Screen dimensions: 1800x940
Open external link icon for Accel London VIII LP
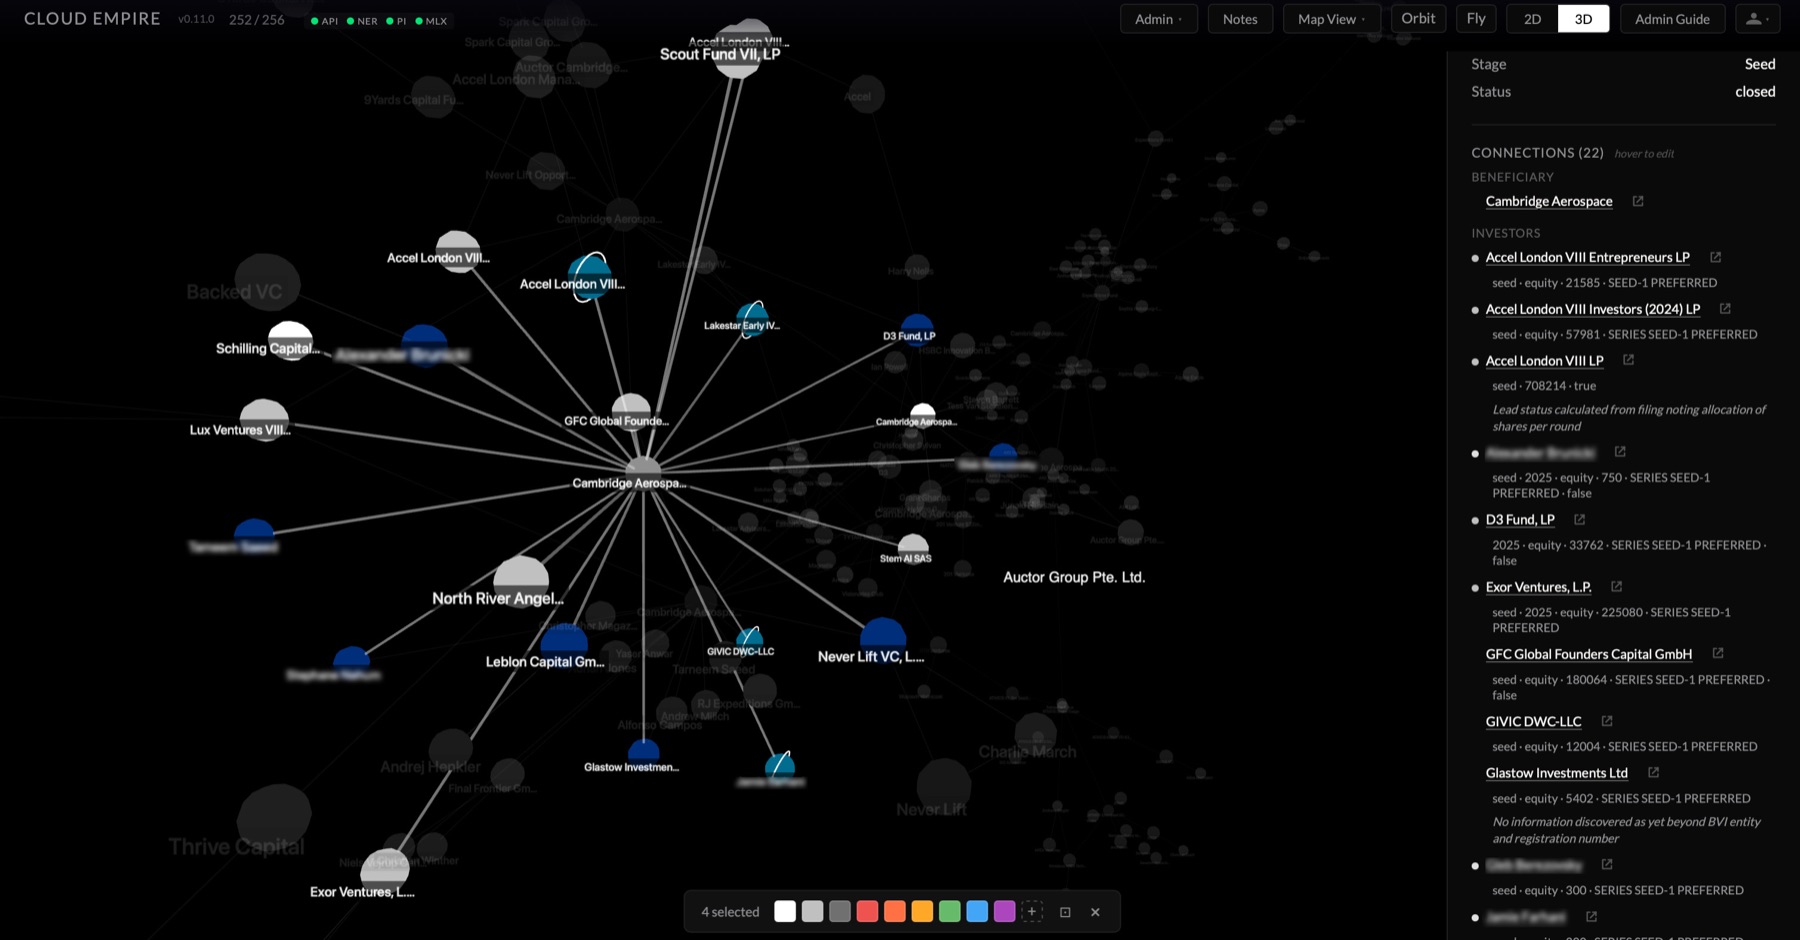(1628, 360)
